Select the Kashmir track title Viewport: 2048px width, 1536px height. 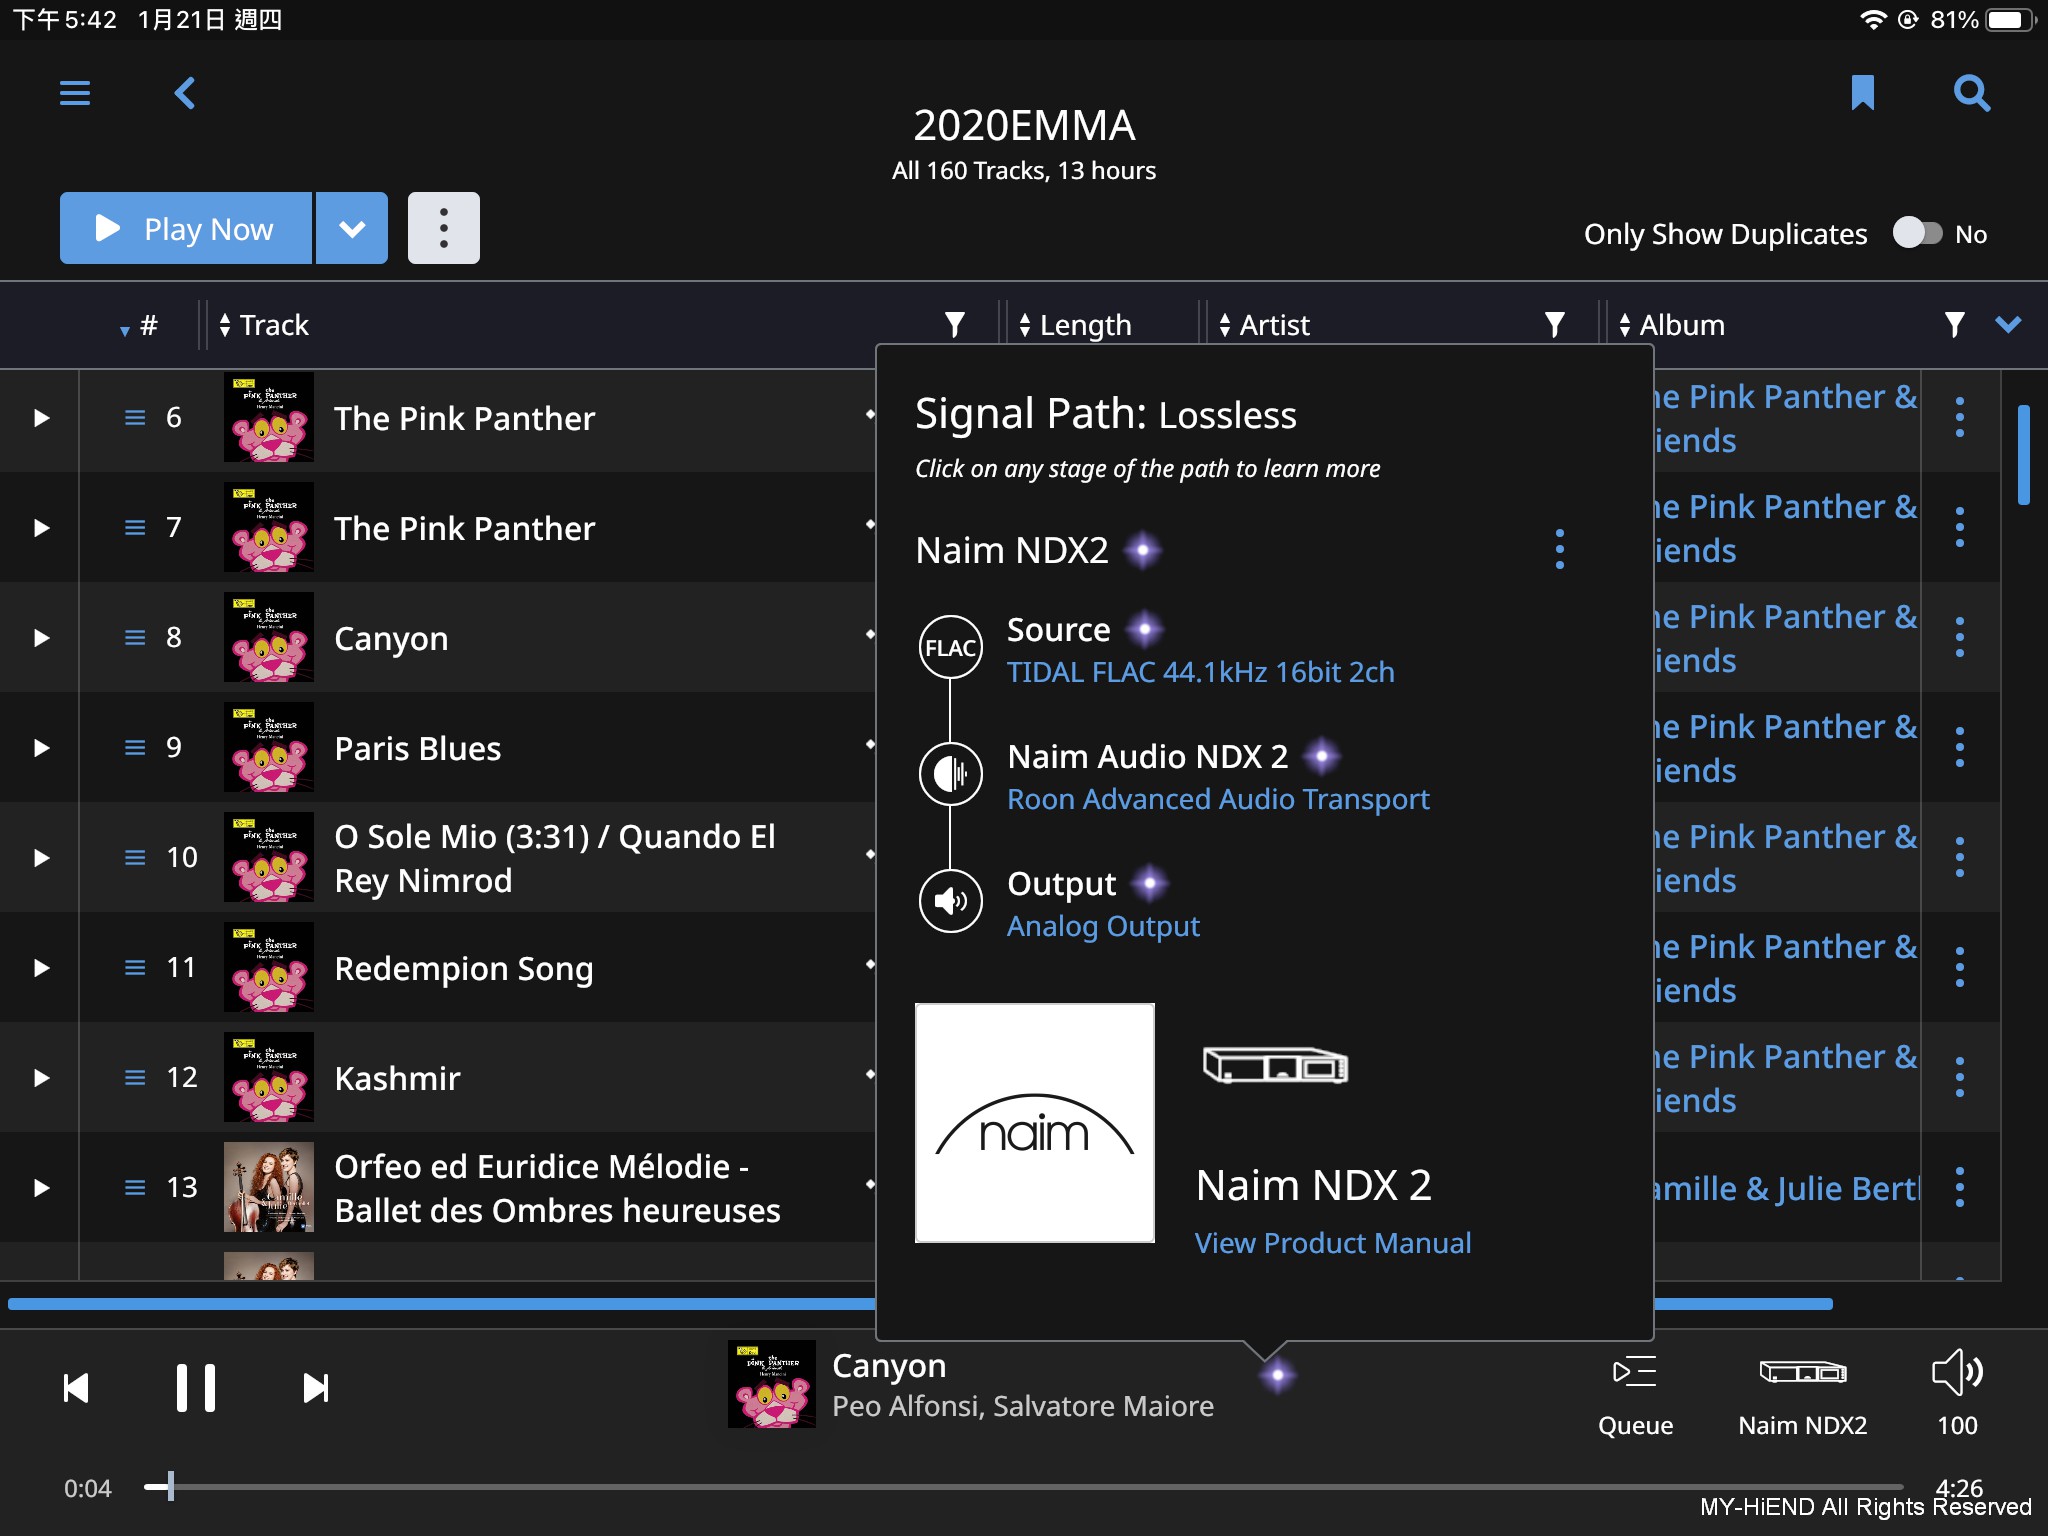coord(397,1078)
